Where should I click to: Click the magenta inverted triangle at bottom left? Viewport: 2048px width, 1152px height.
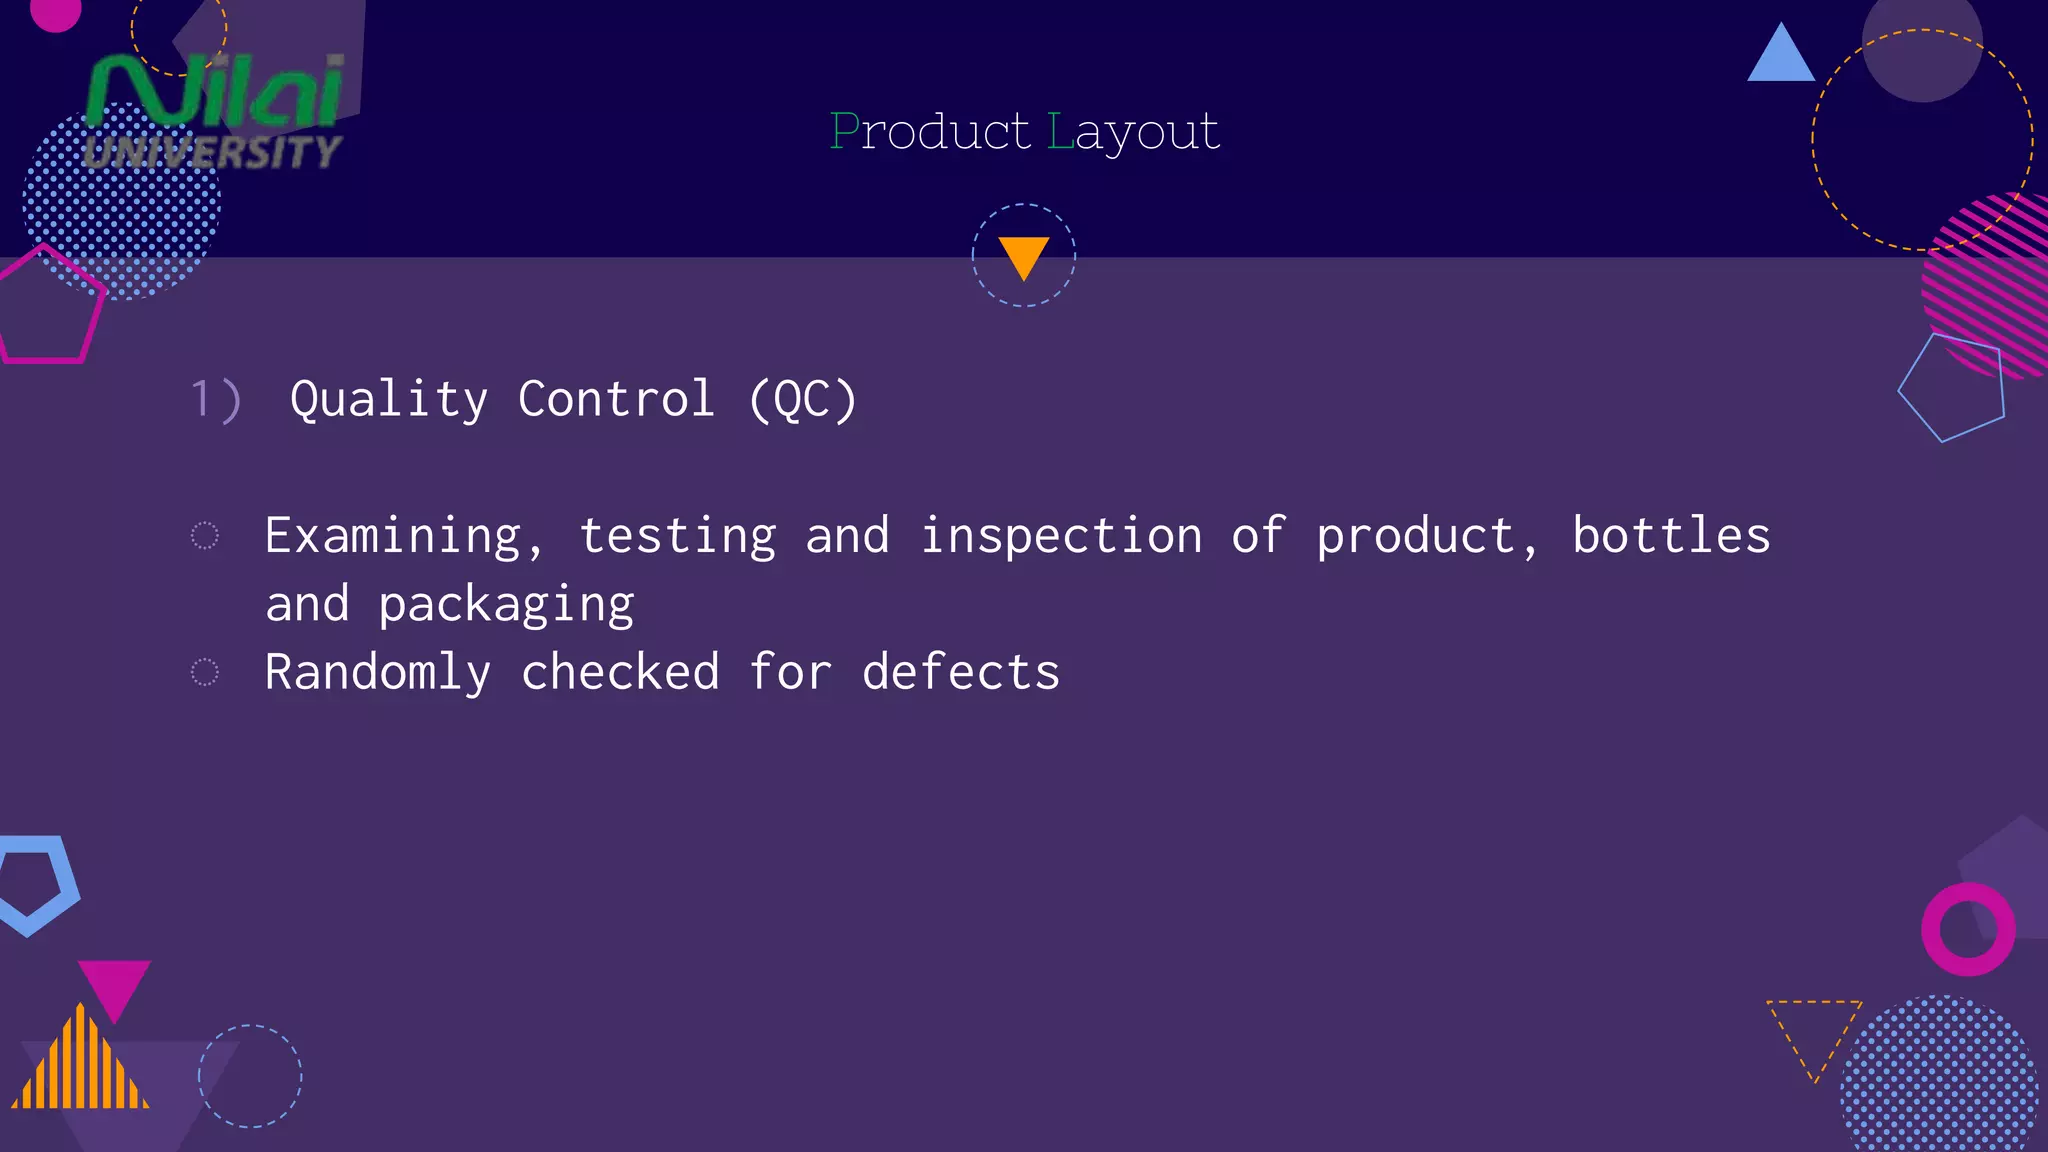pos(114,986)
